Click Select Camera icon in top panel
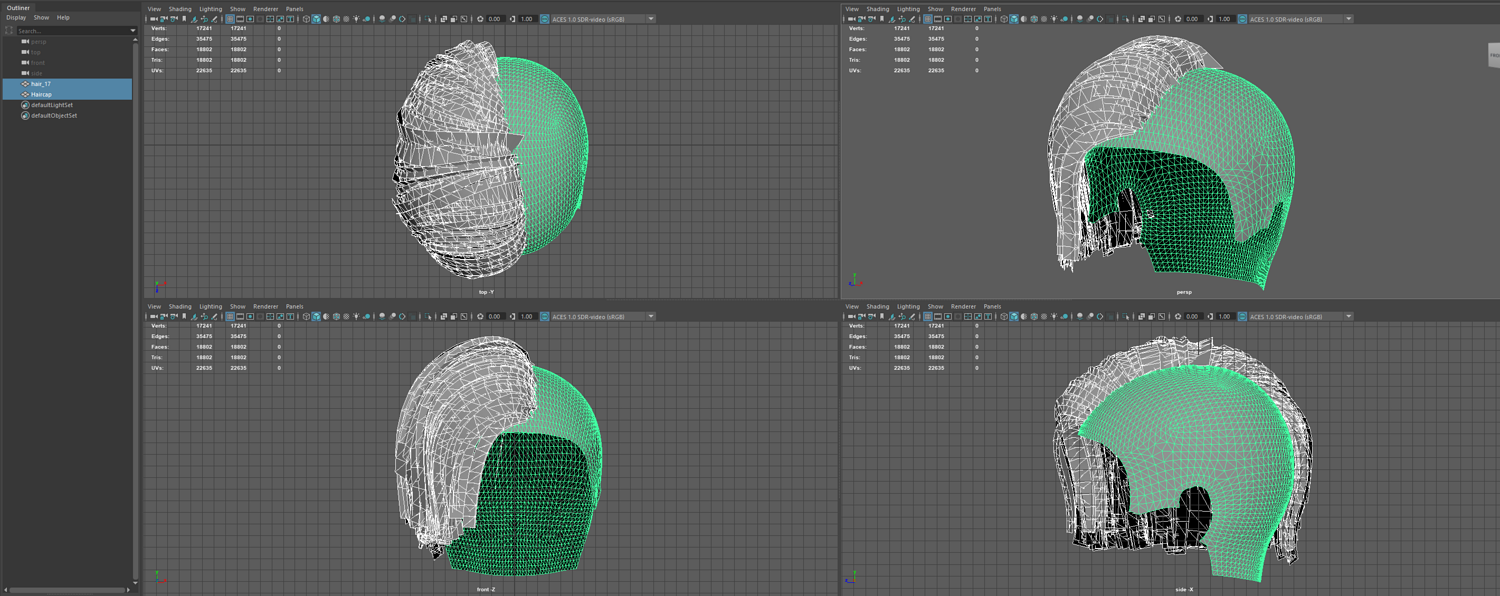The height and width of the screenshot is (596, 1500). pyautogui.click(x=153, y=19)
